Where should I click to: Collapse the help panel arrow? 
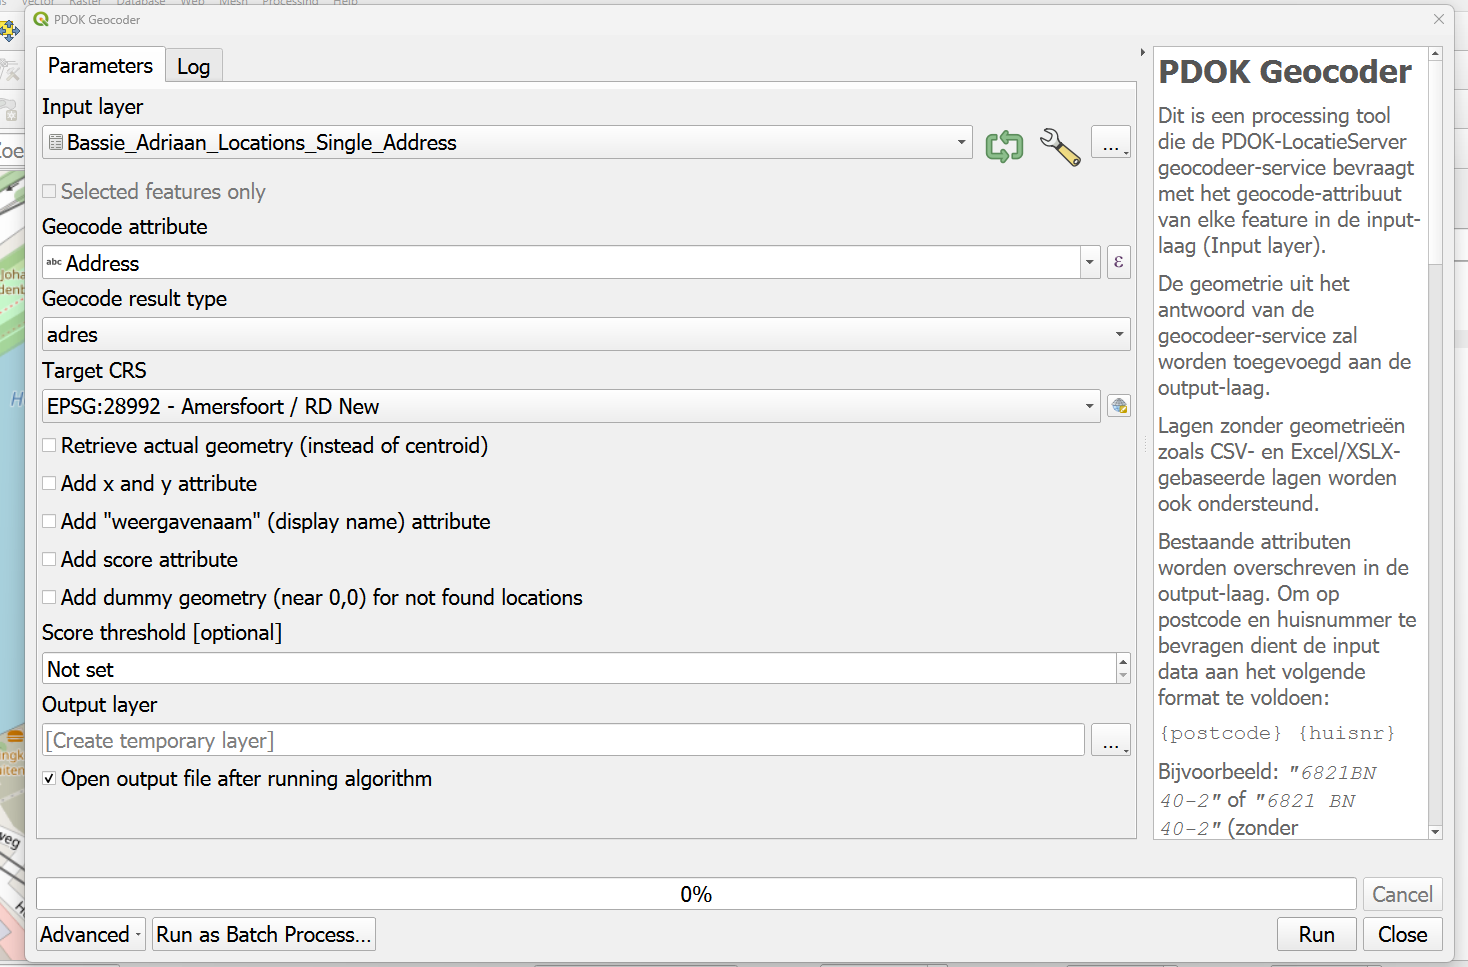(x=1142, y=52)
